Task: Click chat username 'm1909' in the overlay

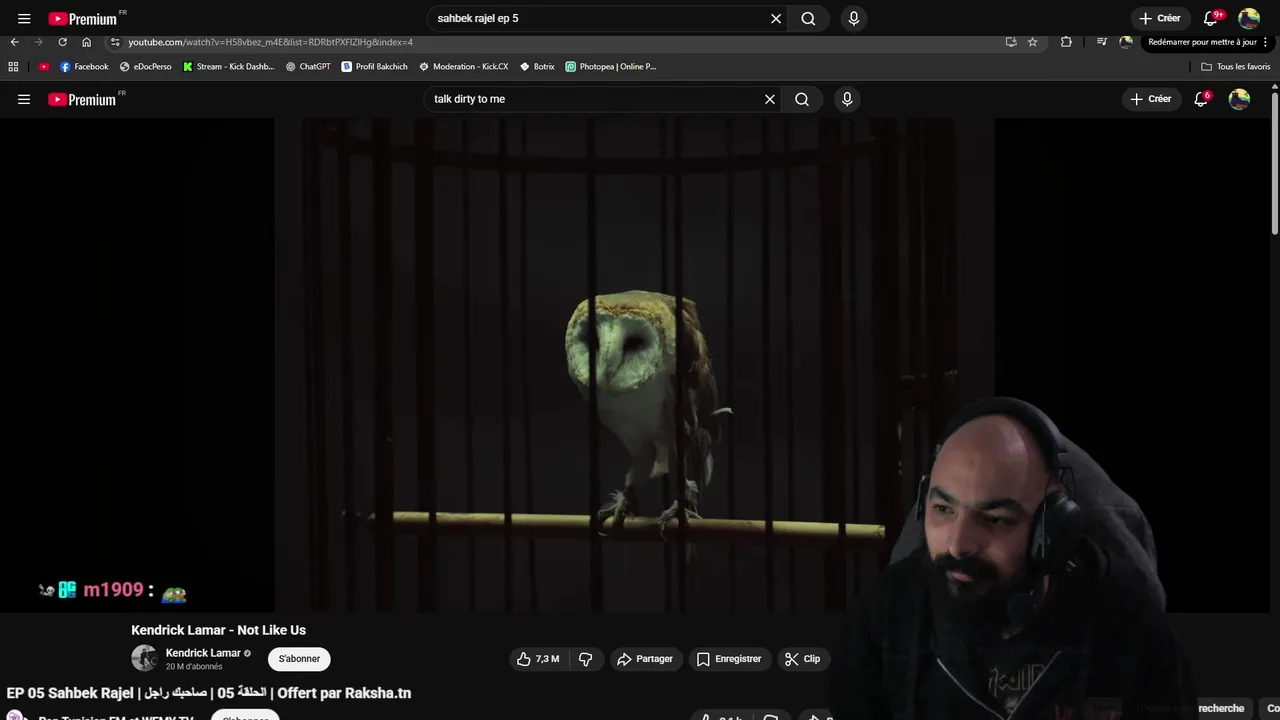Action: [x=113, y=590]
